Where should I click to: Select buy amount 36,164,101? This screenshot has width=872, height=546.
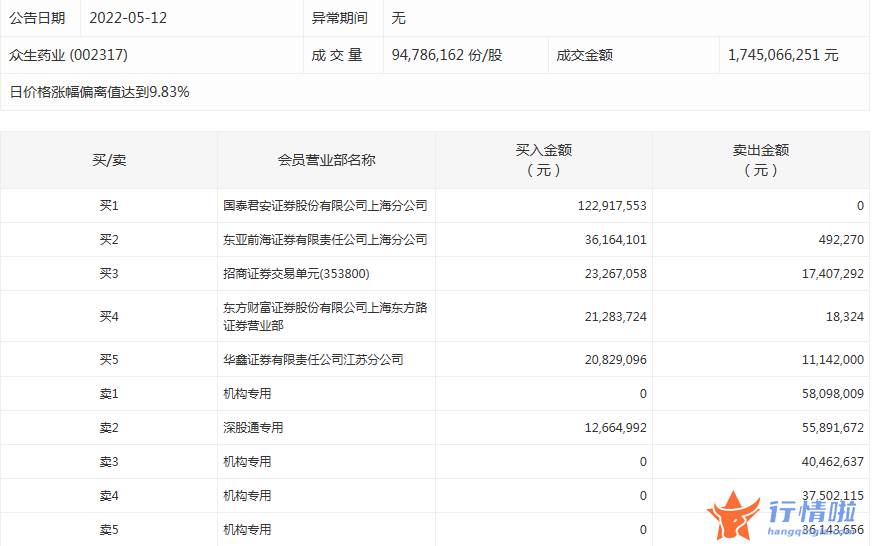click(x=616, y=240)
